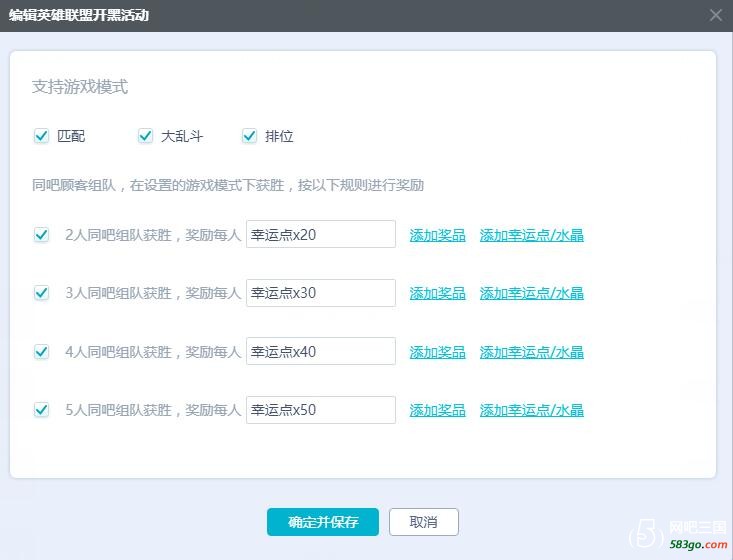Click the 支持游戏模式 section heading

tap(80, 86)
